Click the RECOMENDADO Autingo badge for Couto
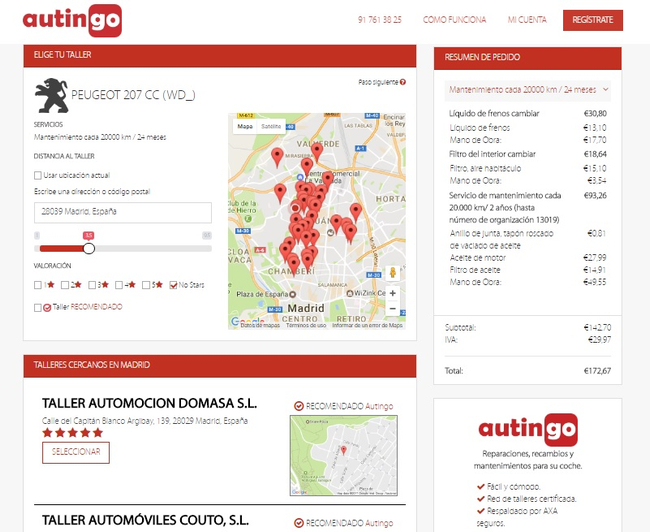 coord(344,523)
